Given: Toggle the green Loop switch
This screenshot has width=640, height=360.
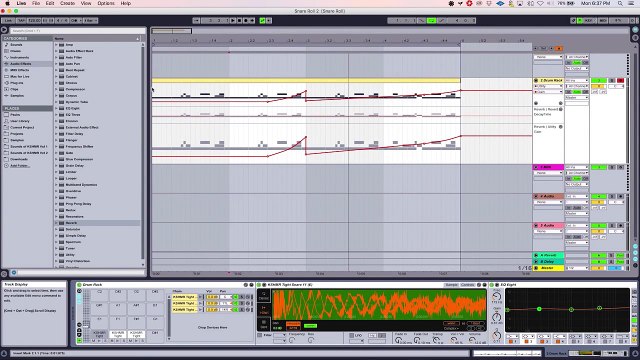Looking at the screenshot, I should pyautogui.click(x=431, y=20).
